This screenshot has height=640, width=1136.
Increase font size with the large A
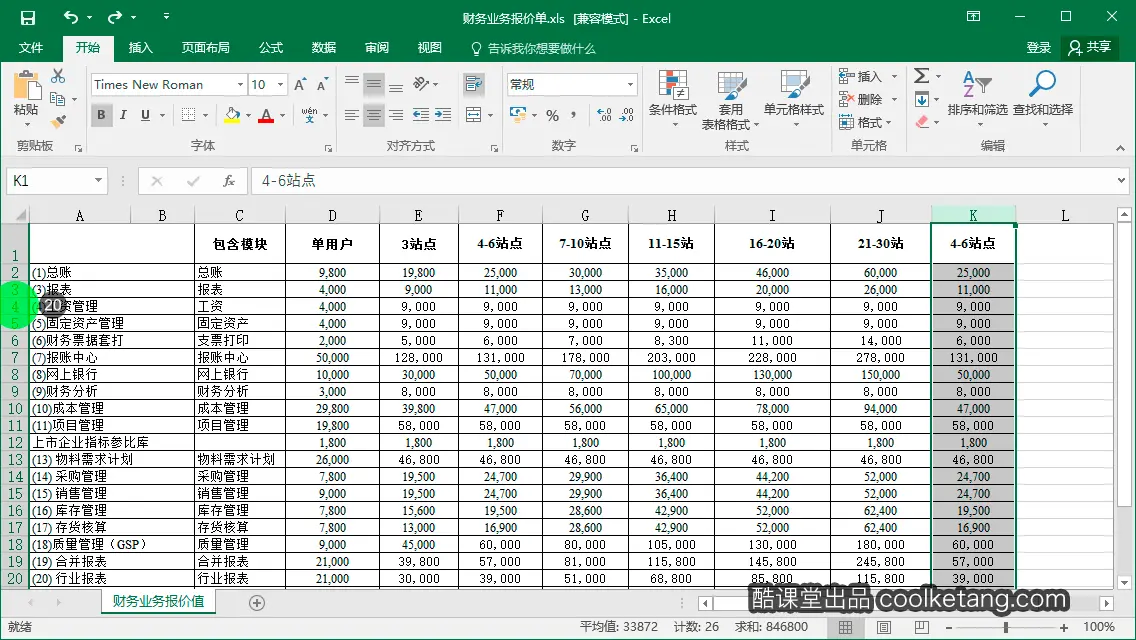click(300, 85)
